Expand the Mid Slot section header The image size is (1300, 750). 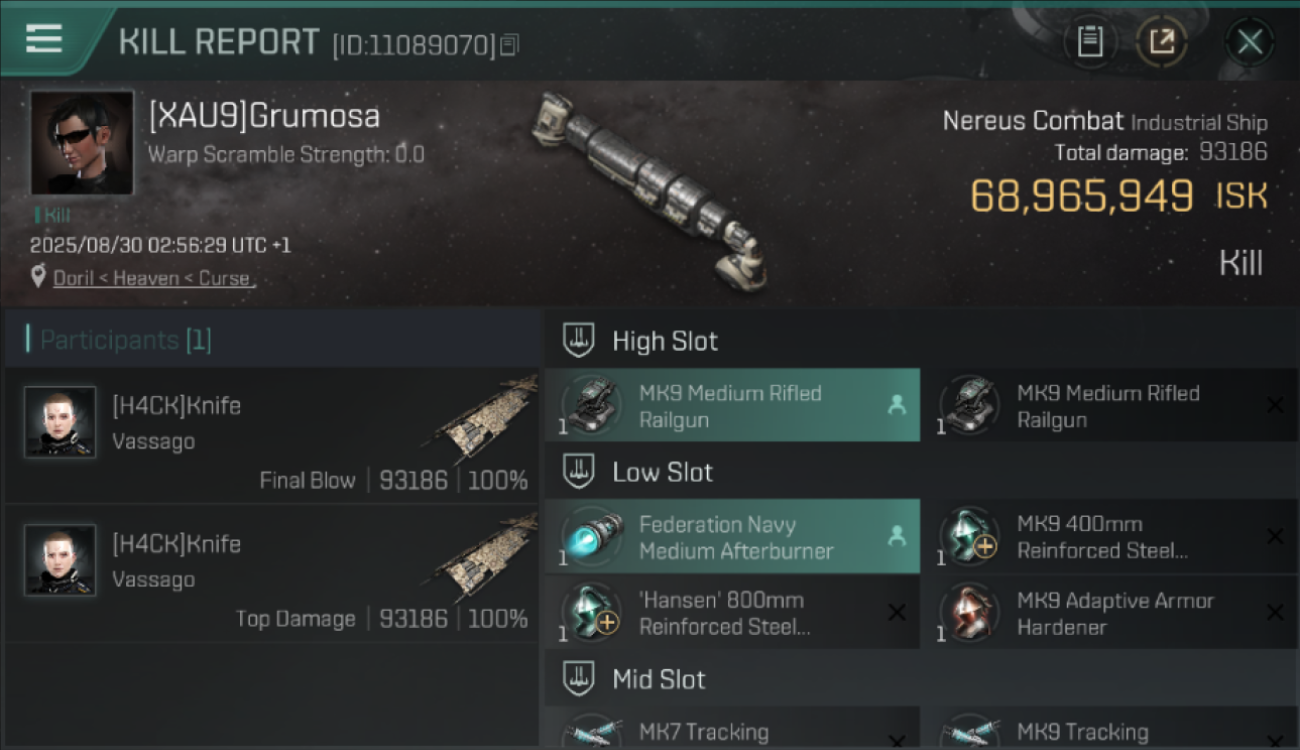(922, 680)
